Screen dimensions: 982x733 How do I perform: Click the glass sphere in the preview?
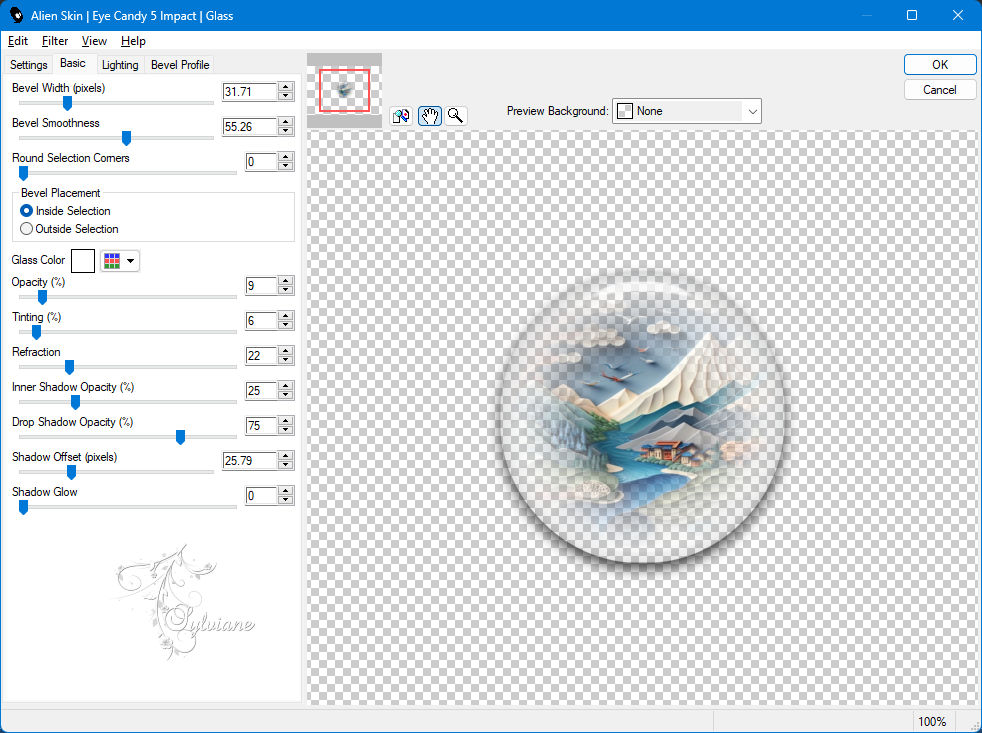(643, 418)
